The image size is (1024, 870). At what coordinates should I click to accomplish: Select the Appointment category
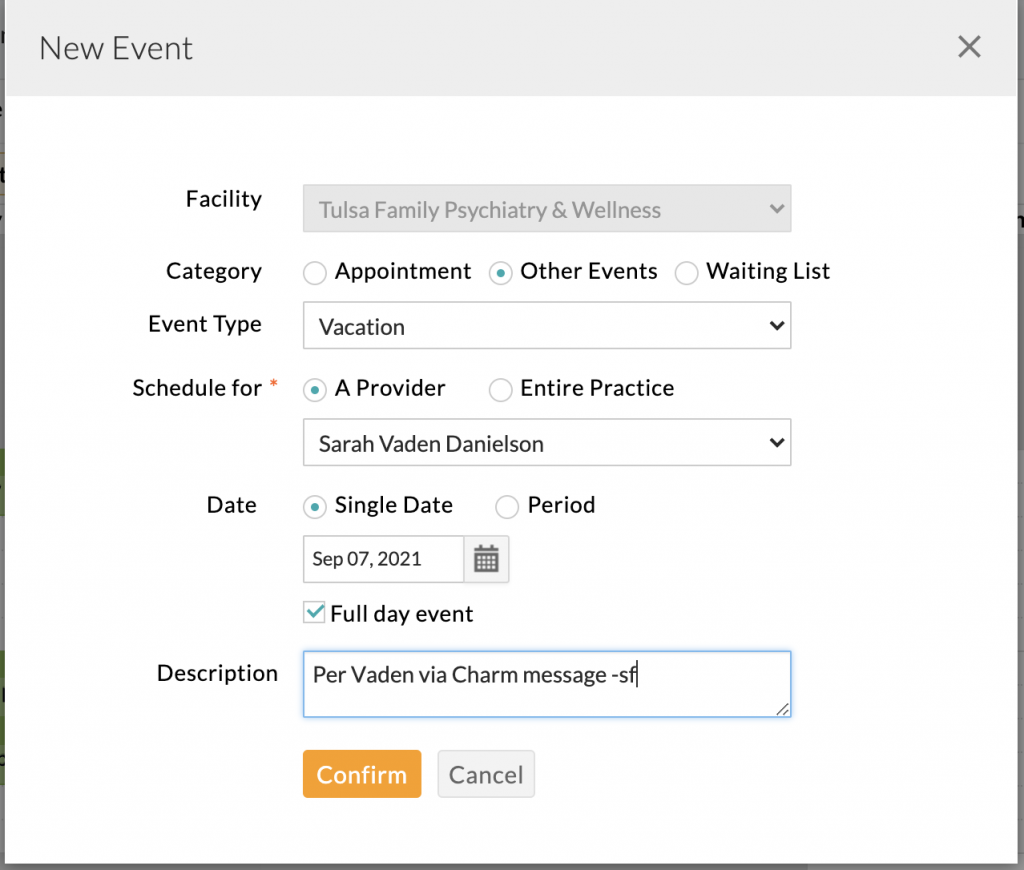tap(315, 272)
